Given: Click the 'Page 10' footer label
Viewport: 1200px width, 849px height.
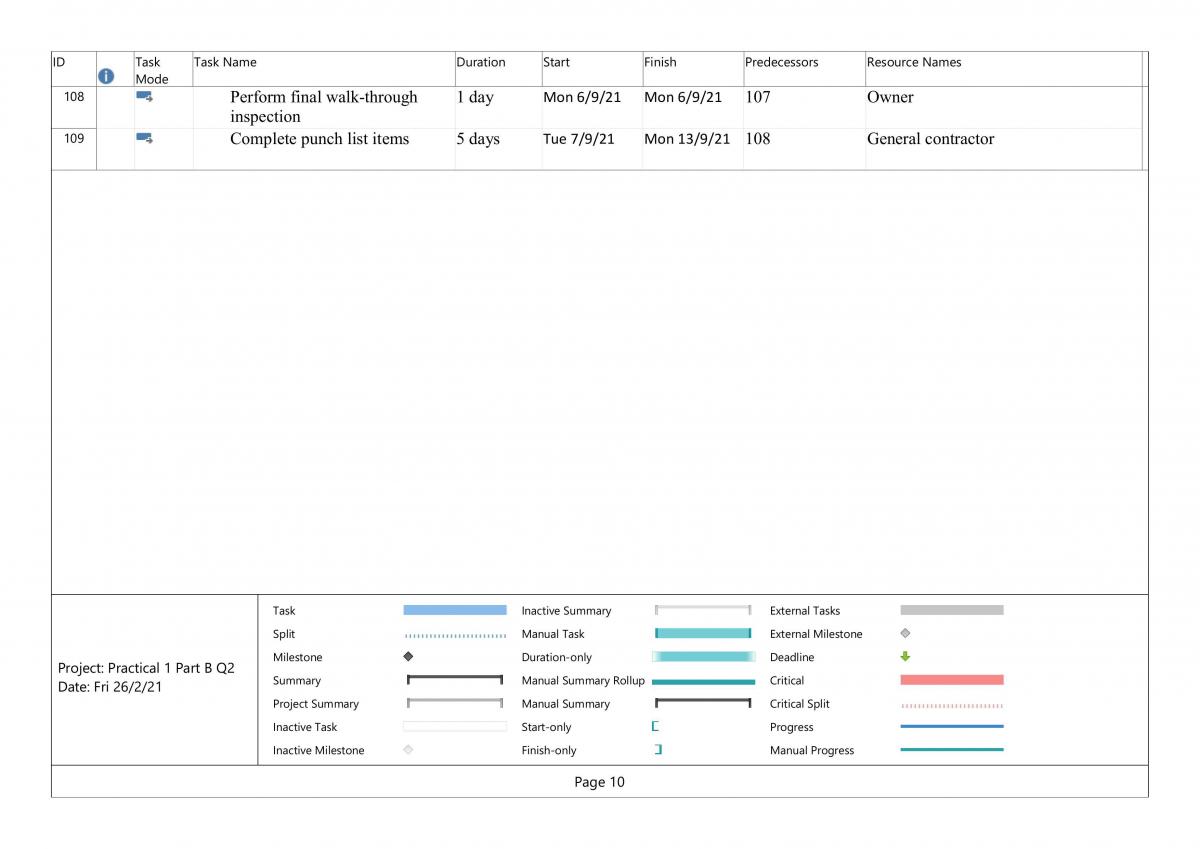Looking at the screenshot, I should (x=599, y=782).
